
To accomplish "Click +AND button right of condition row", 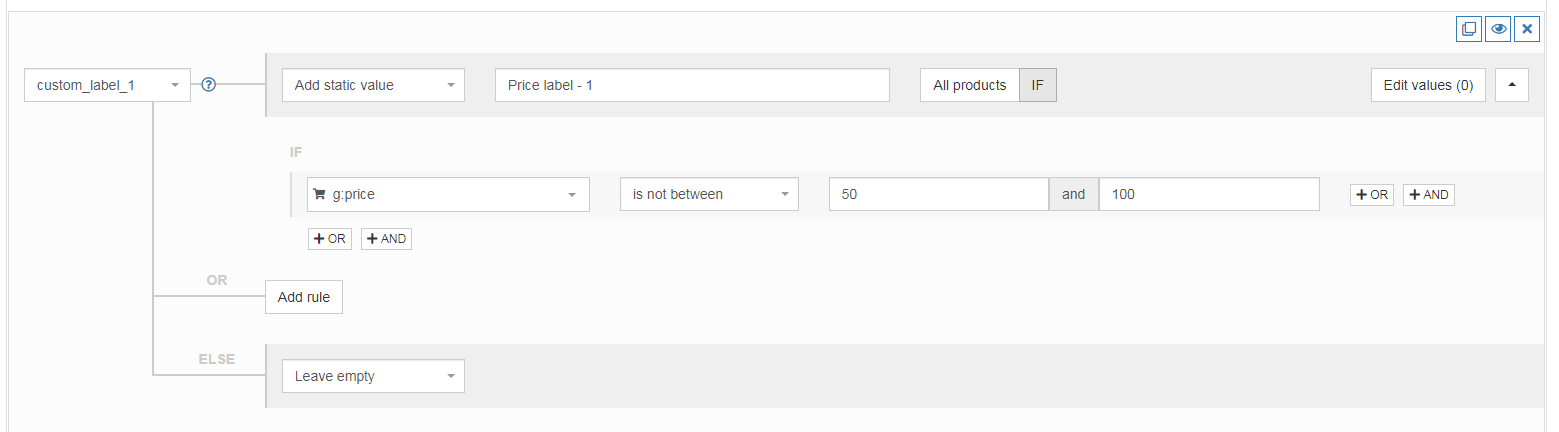I will tap(1428, 195).
